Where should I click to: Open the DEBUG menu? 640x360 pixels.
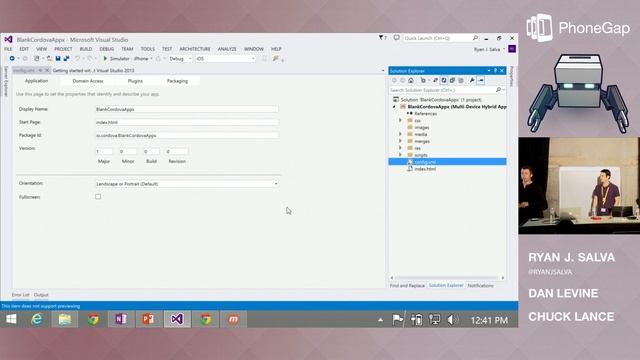107,49
